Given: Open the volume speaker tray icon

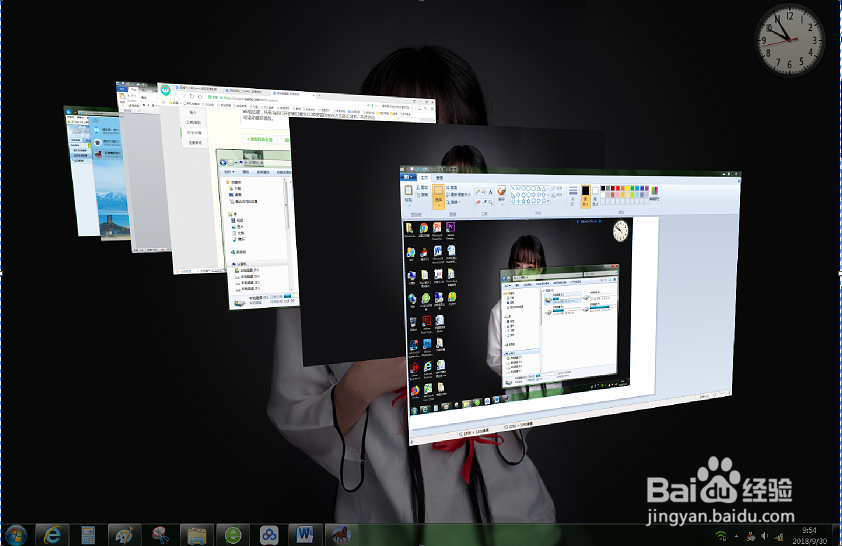Looking at the screenshot, I should (x=764, y=536).
